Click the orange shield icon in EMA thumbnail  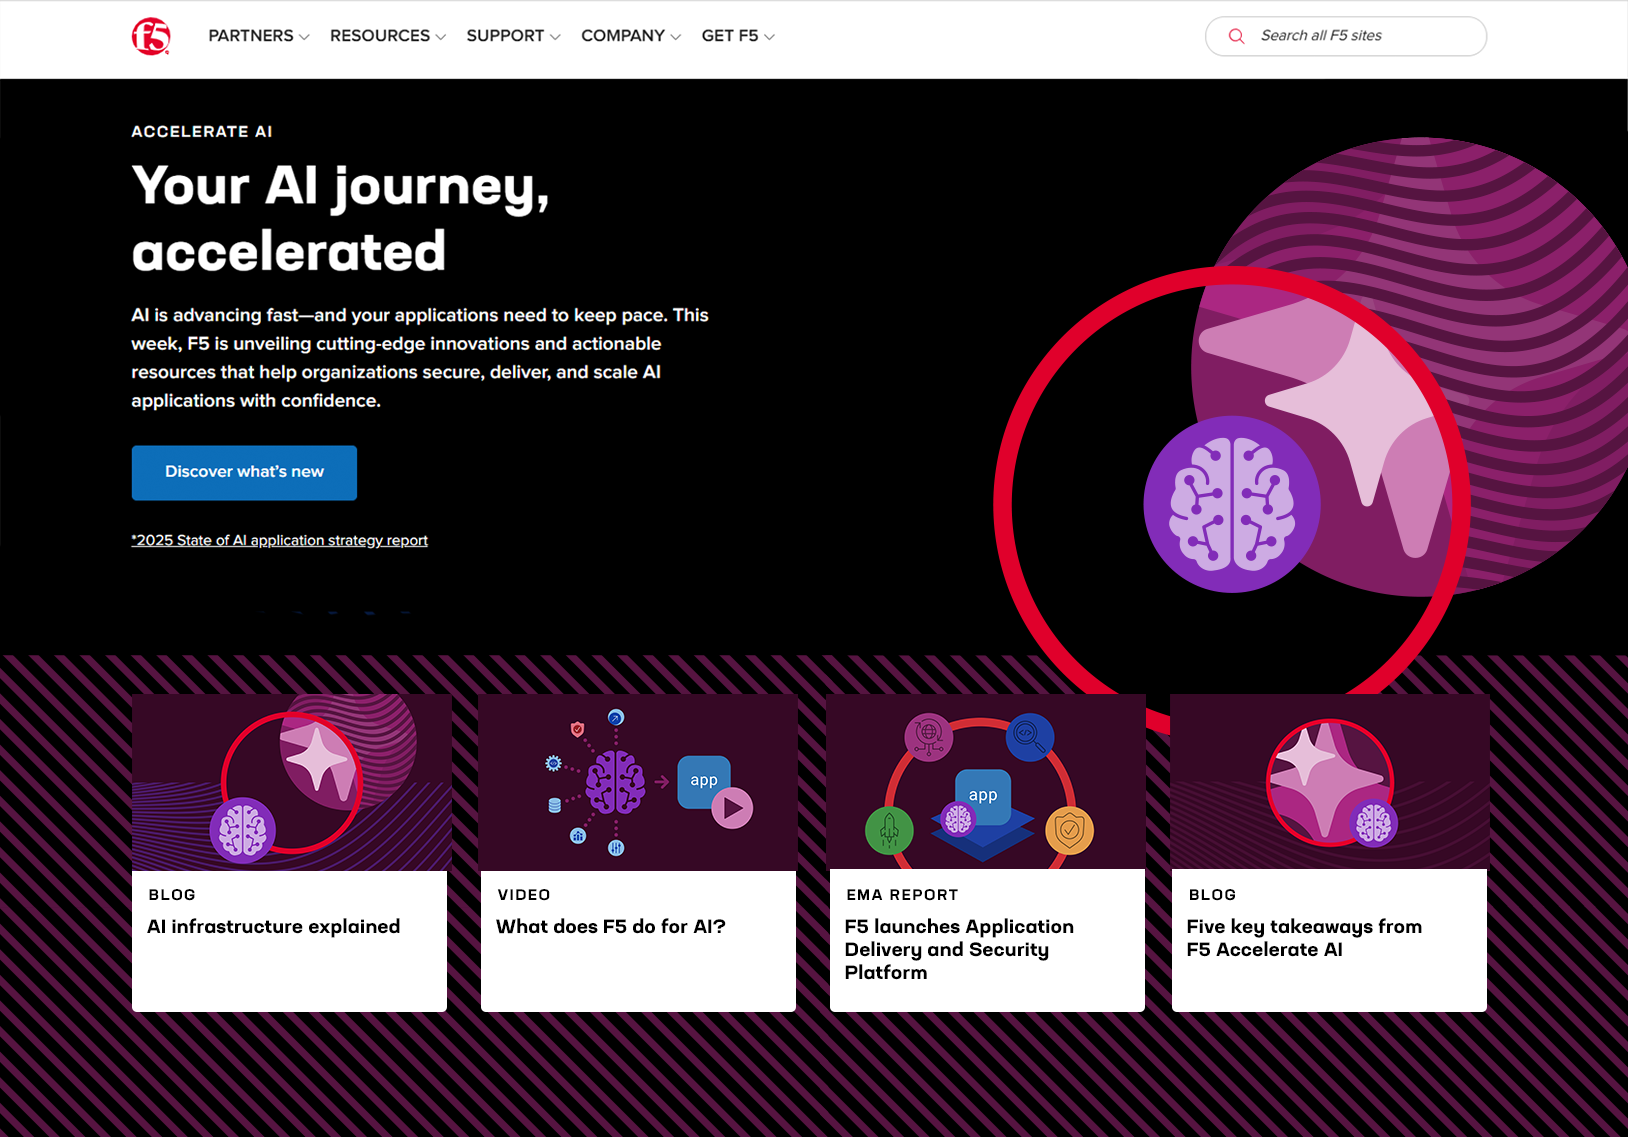[1070, 830]
